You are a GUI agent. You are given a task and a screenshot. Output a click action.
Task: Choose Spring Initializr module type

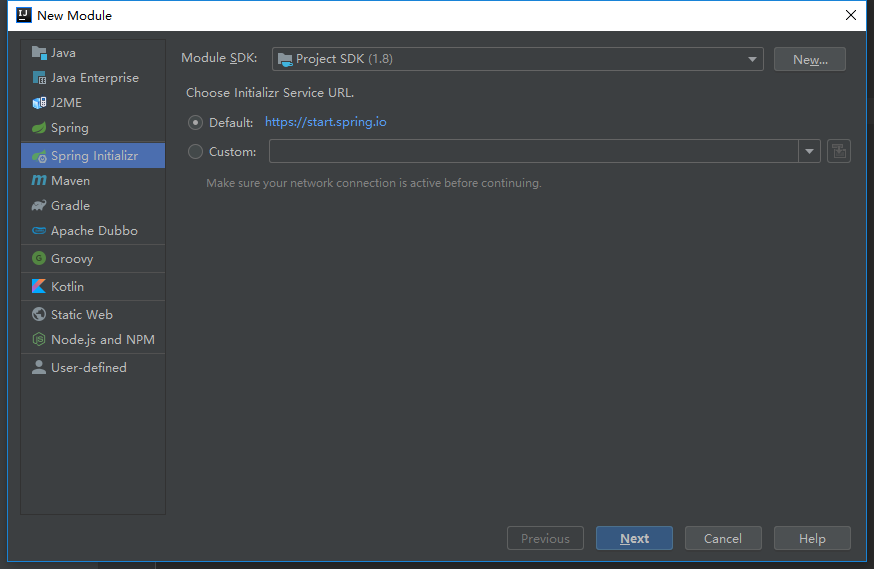point(93,155)
